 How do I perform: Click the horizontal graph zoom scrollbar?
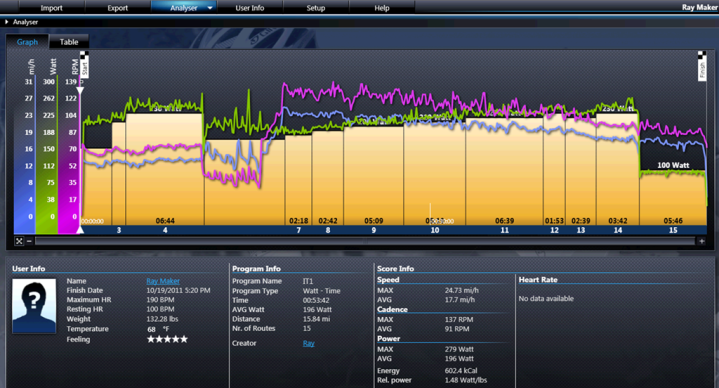tap(365, 241)
